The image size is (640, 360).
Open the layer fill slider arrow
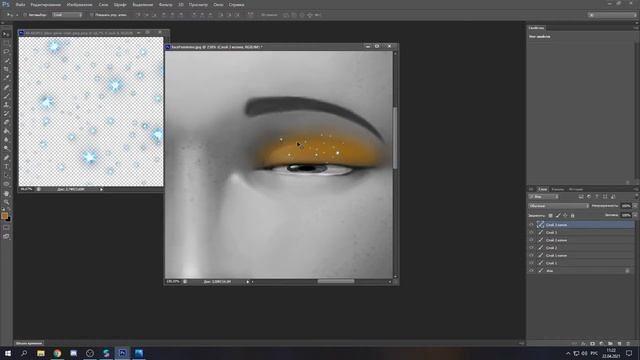pyautogui.click(x=635, y=215)
